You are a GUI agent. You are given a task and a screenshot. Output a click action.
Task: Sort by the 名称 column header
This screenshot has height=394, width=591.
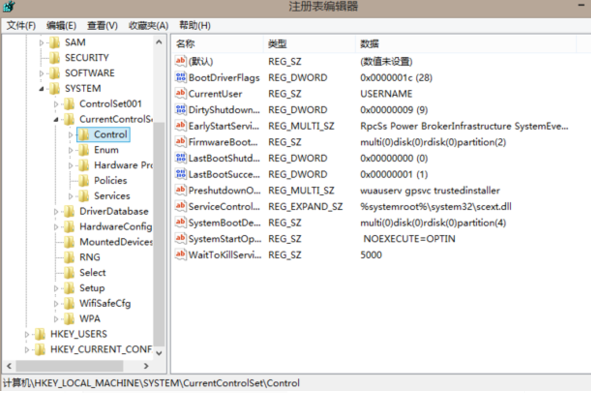[217, 44]
